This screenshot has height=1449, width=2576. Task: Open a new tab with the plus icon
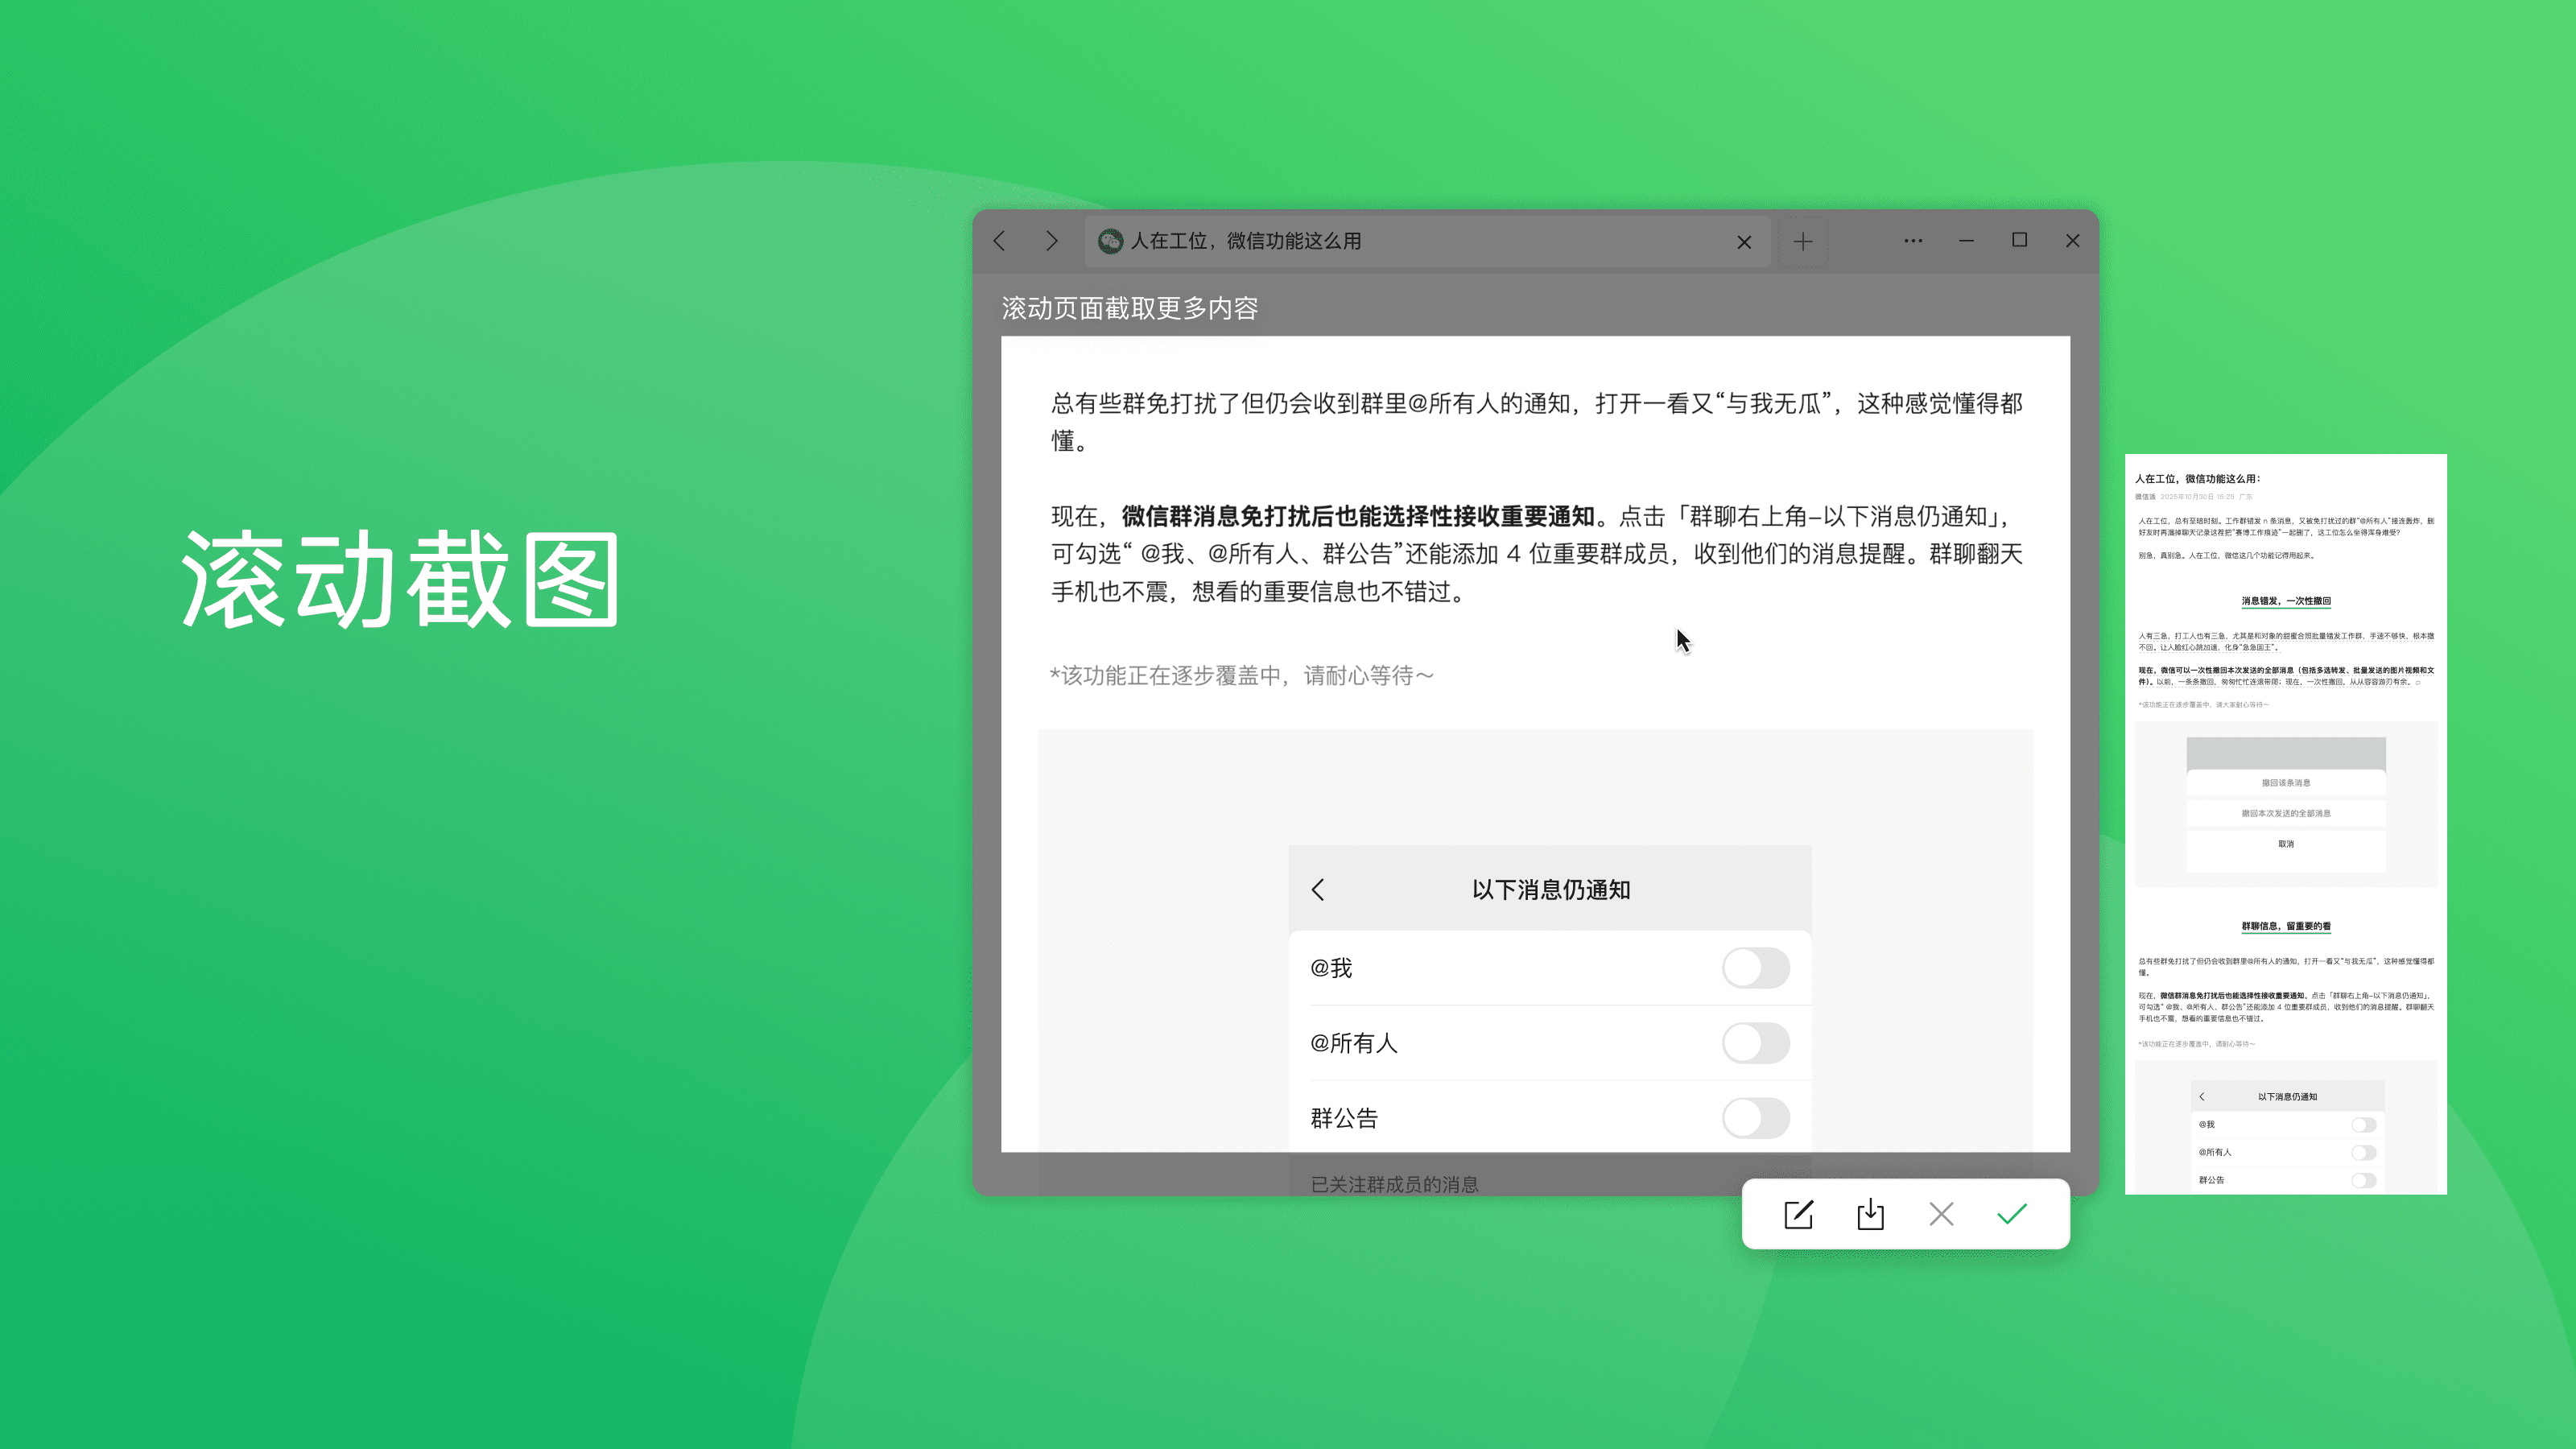[1802, 241]
